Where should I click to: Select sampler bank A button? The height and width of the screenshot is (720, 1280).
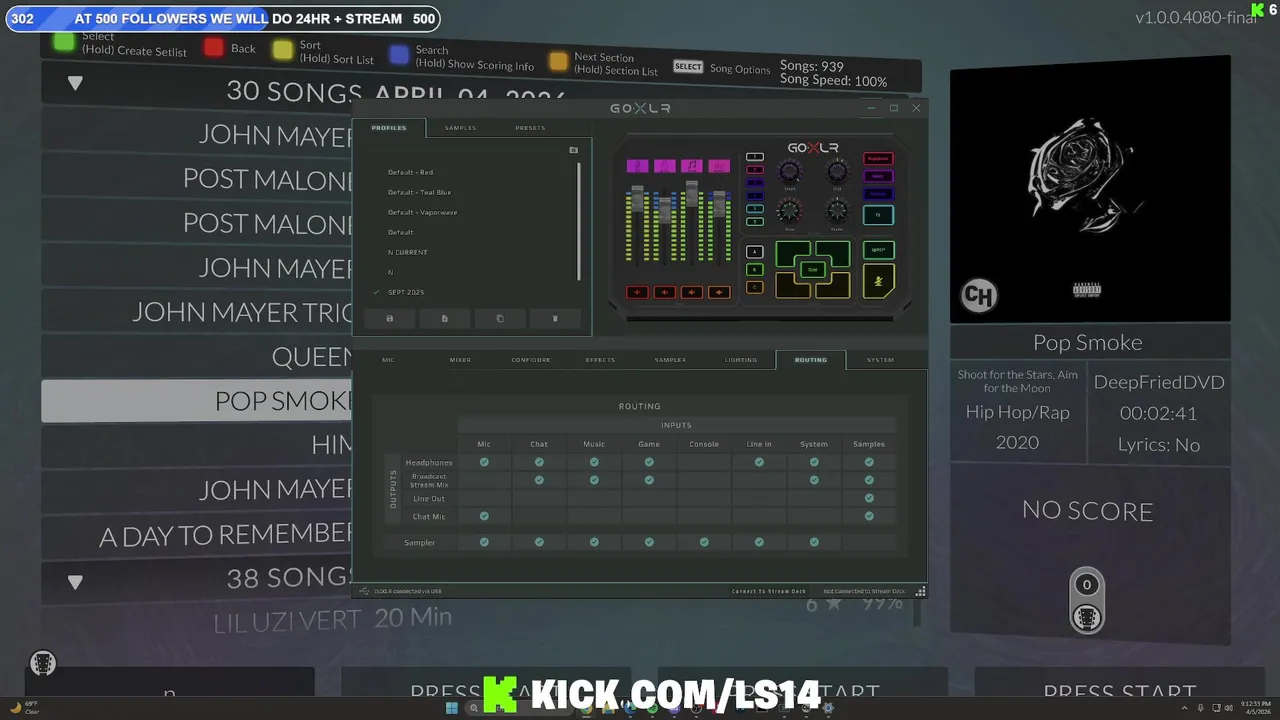click(x=755, y=252)
